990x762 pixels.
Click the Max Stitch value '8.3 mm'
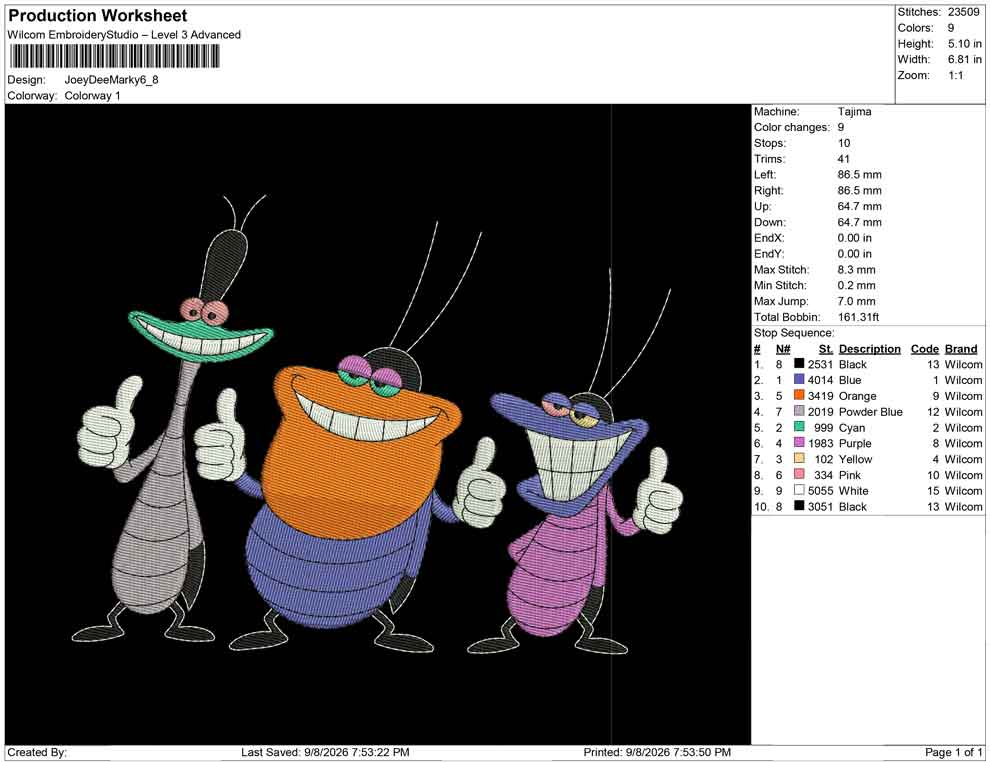pyautogui.click(x=856, y=270)
